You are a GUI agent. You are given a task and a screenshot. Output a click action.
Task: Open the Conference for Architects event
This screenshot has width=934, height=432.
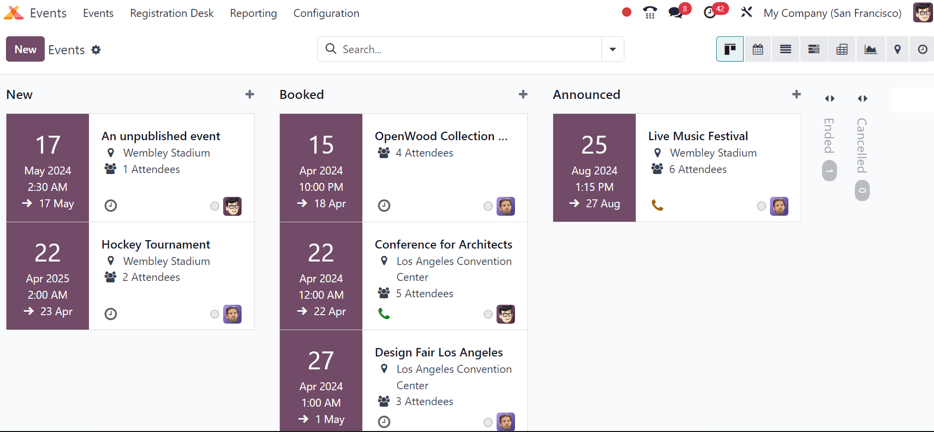point(443,244)
